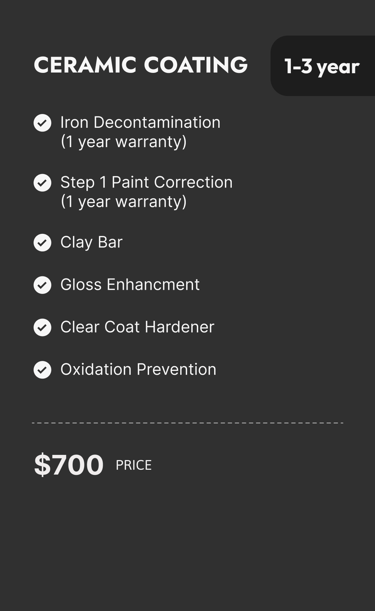Click the CERAMIC COATING heading
The width and height of the screenshot is (375, 611).
tap(141, 65)
